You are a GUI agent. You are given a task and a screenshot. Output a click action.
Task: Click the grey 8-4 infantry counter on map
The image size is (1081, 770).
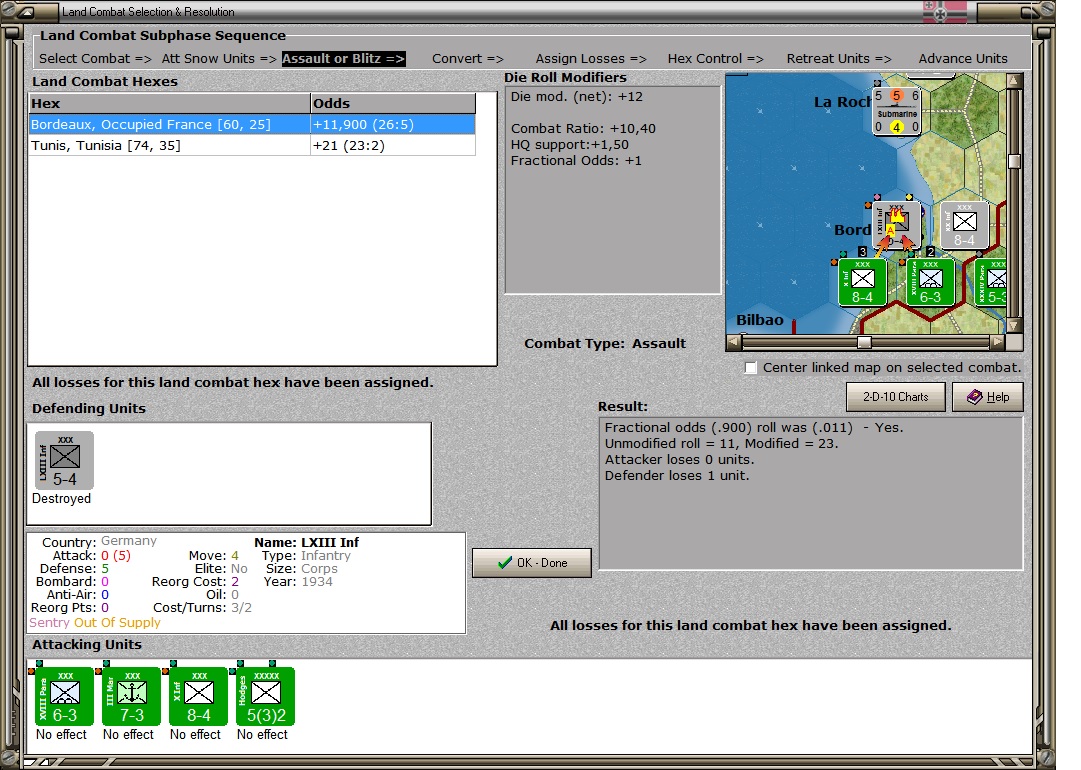tap(964, 225)
